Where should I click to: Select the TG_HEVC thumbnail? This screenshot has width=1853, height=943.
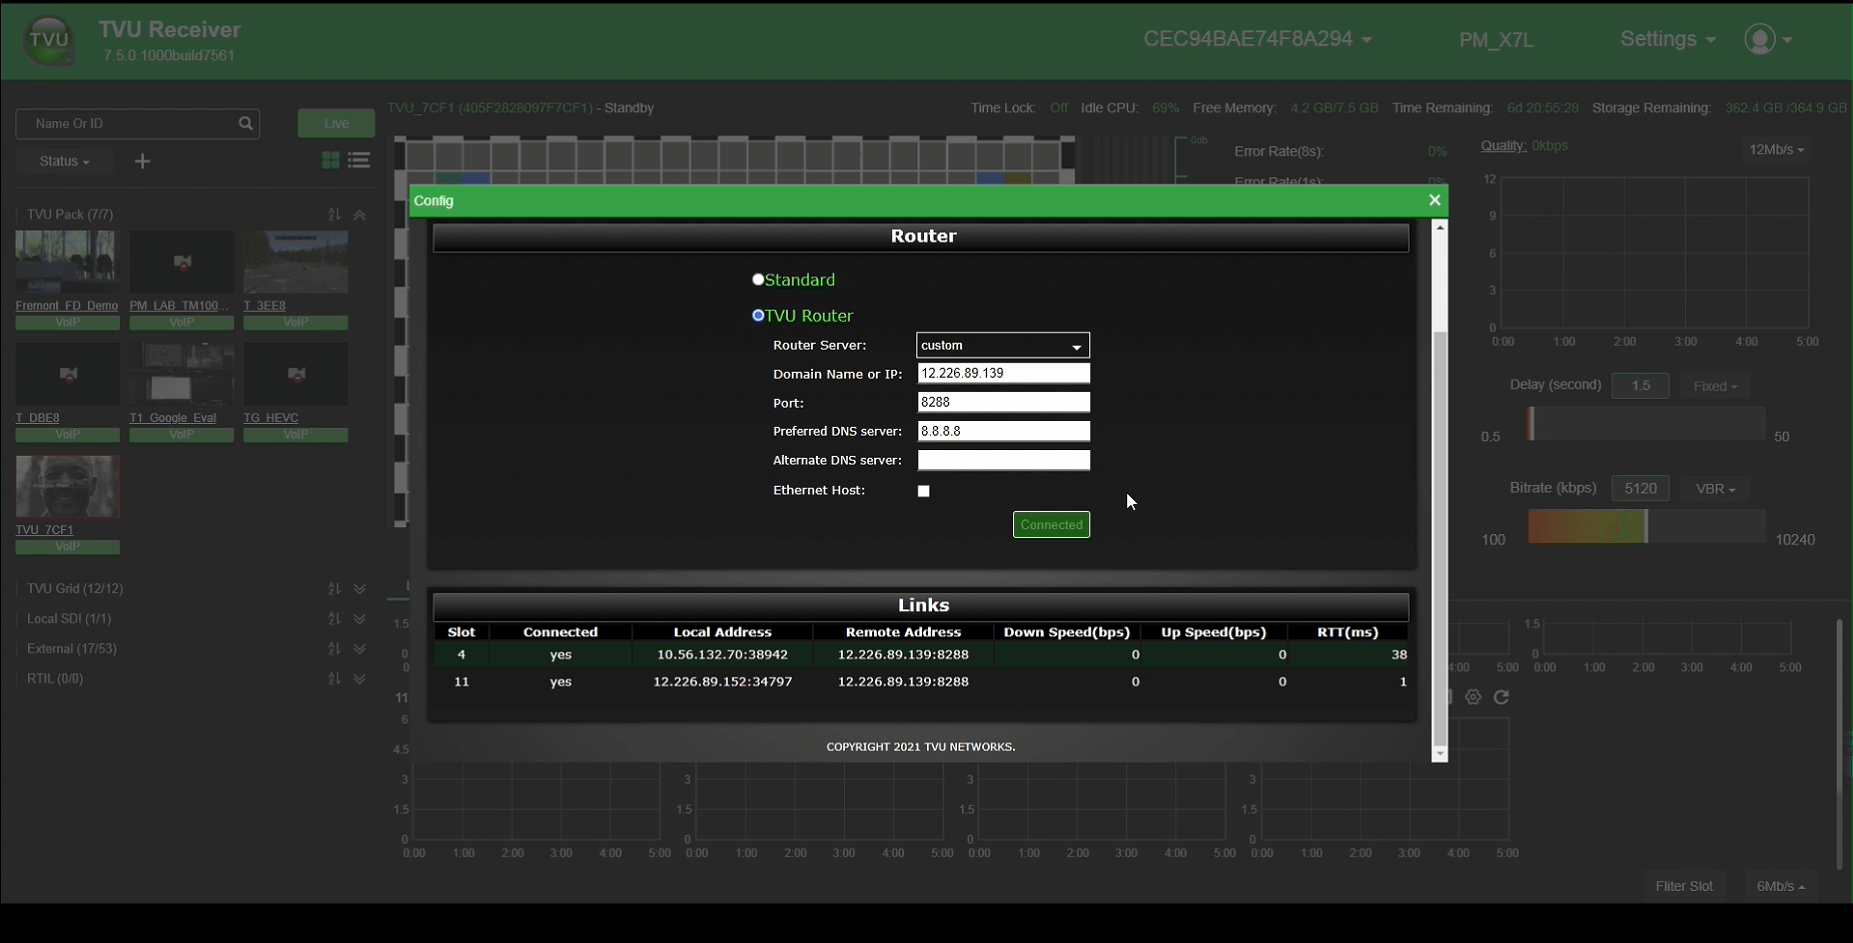tap(295, 374)
